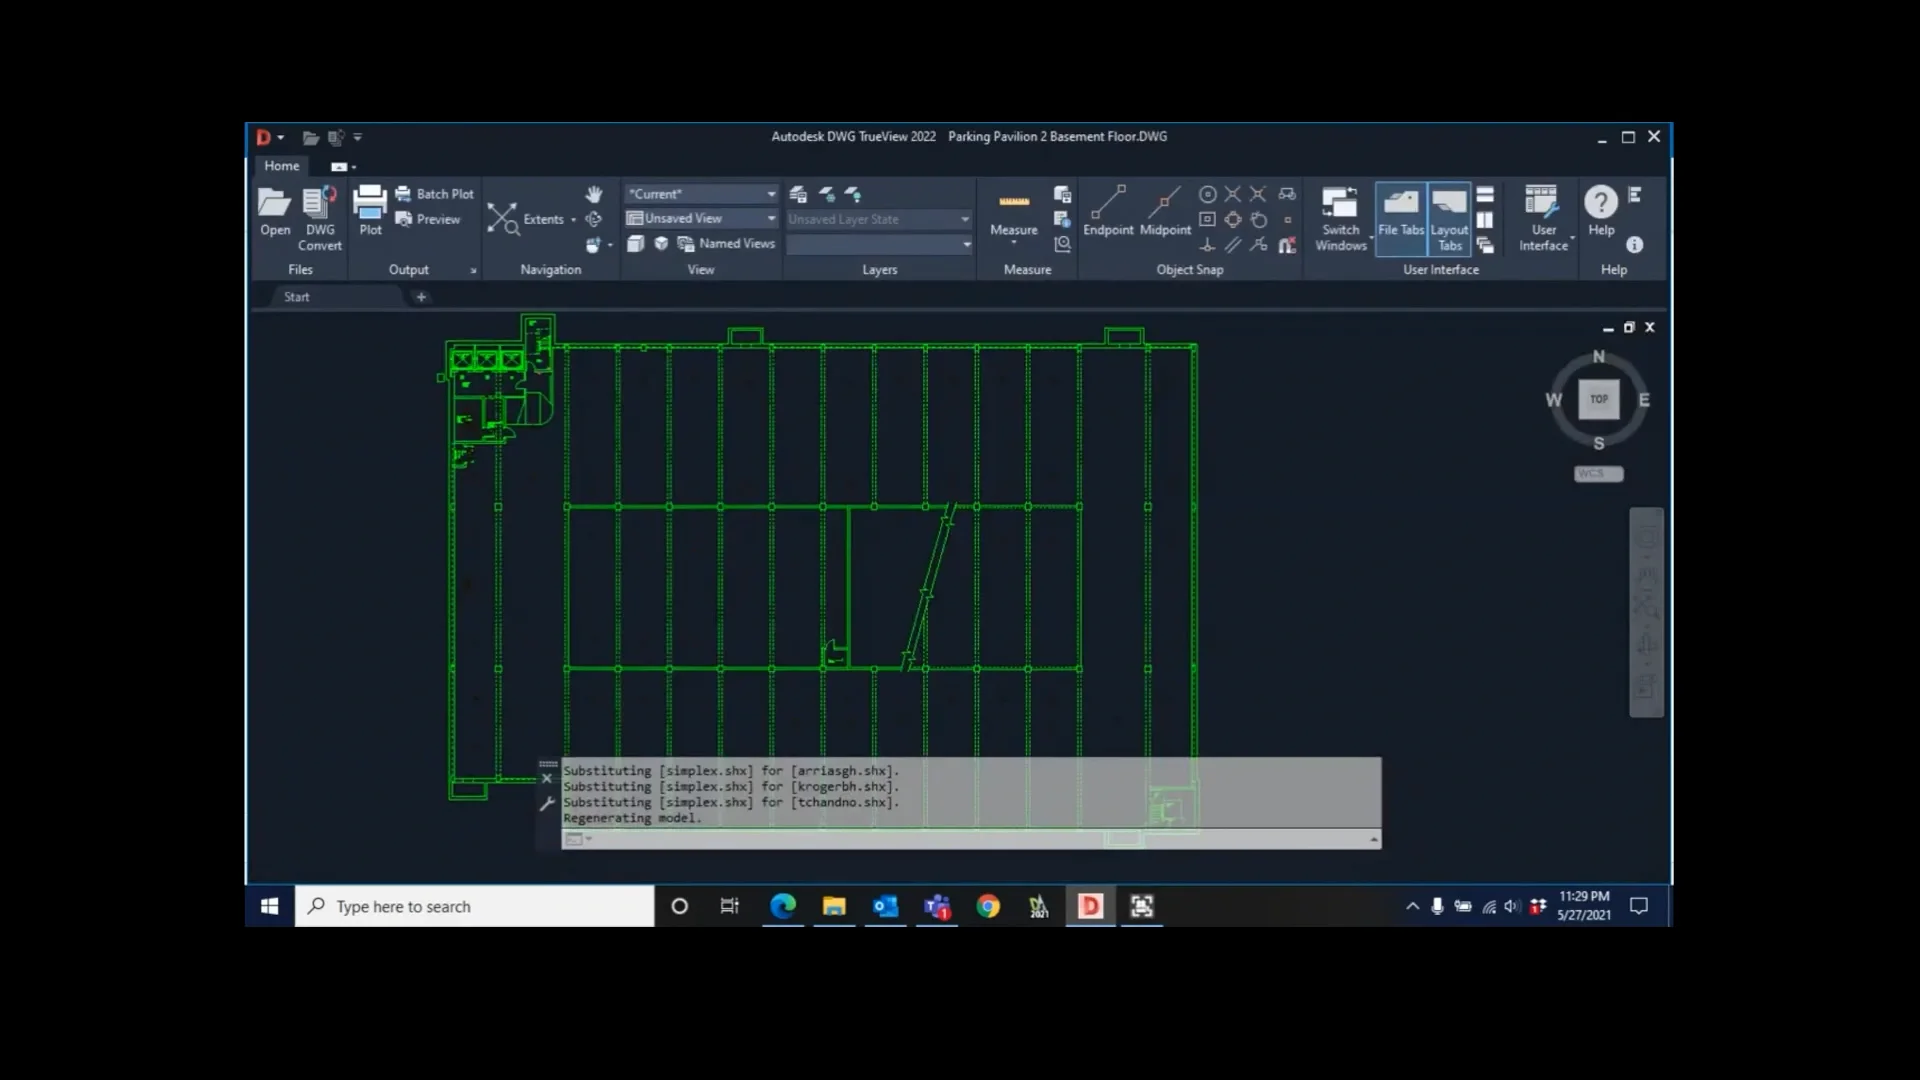Click the Batch Plot button
Viewport: 1920px width, 1080px height.
point(434,193)
